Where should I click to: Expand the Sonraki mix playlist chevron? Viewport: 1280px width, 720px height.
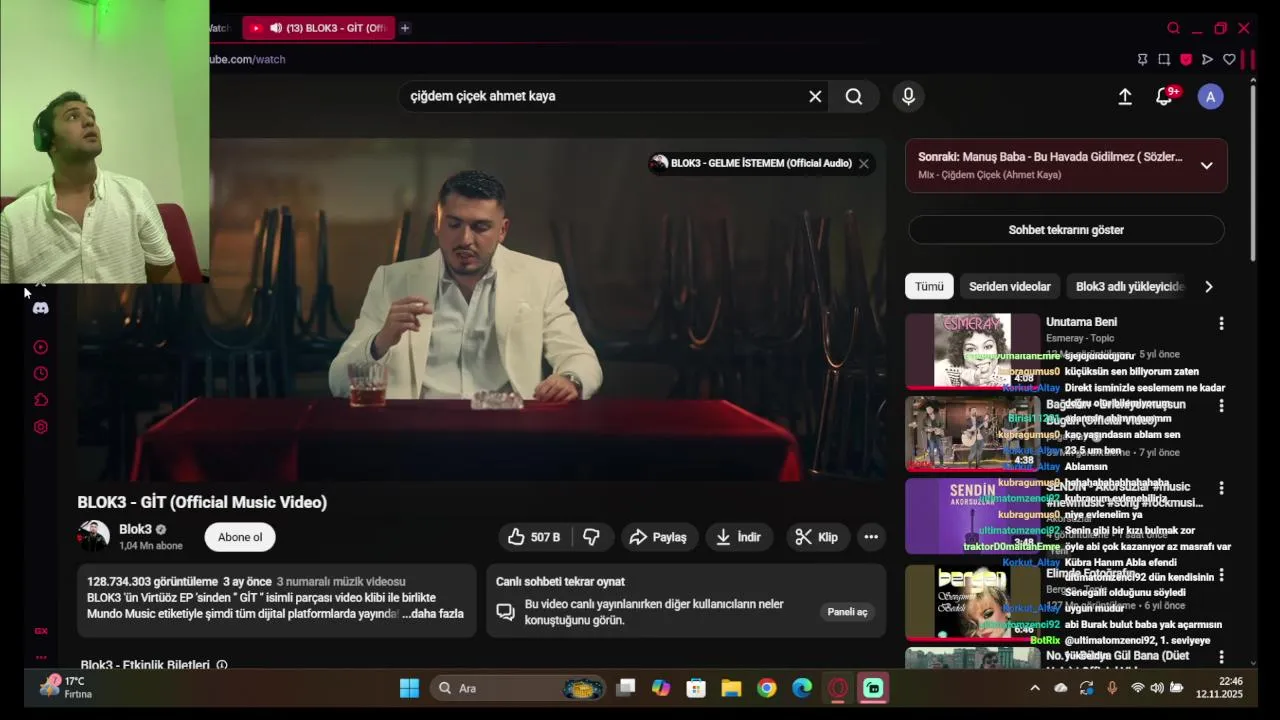[x=1206, y=165]
